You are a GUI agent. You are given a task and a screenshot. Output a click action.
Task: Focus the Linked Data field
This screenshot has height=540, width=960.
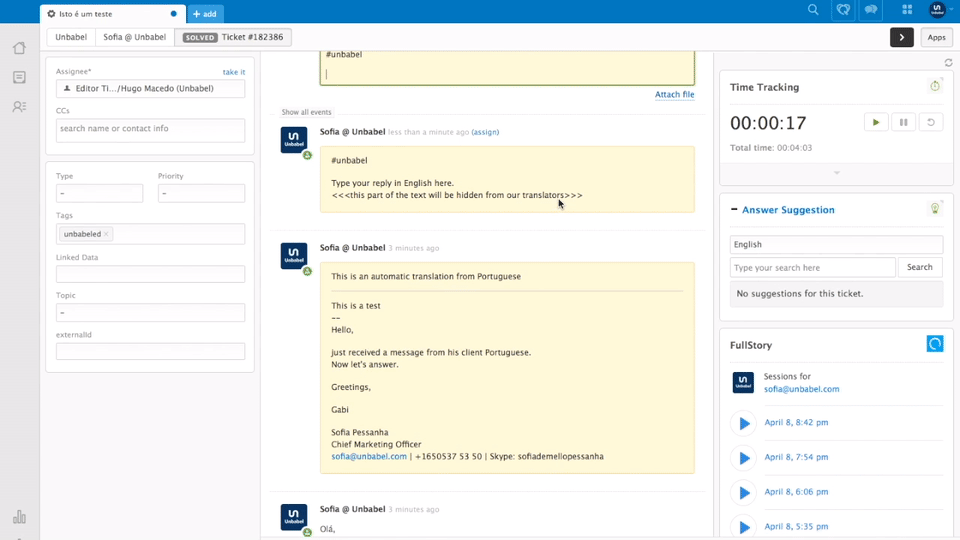point(151,274)
